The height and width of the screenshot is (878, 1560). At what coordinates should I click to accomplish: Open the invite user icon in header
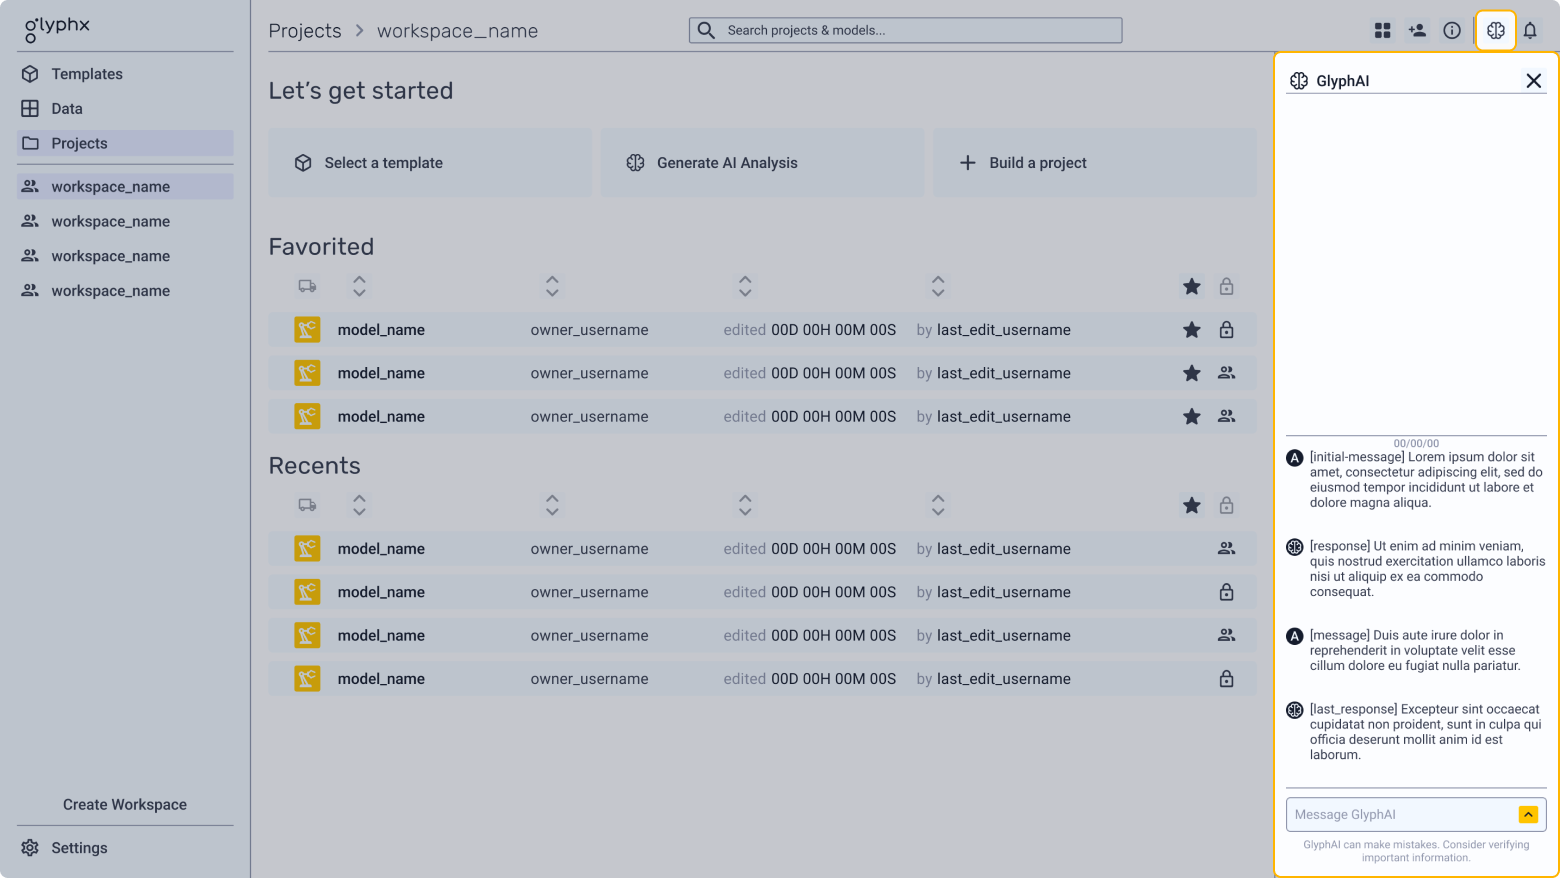click(x=1417, y=30)
